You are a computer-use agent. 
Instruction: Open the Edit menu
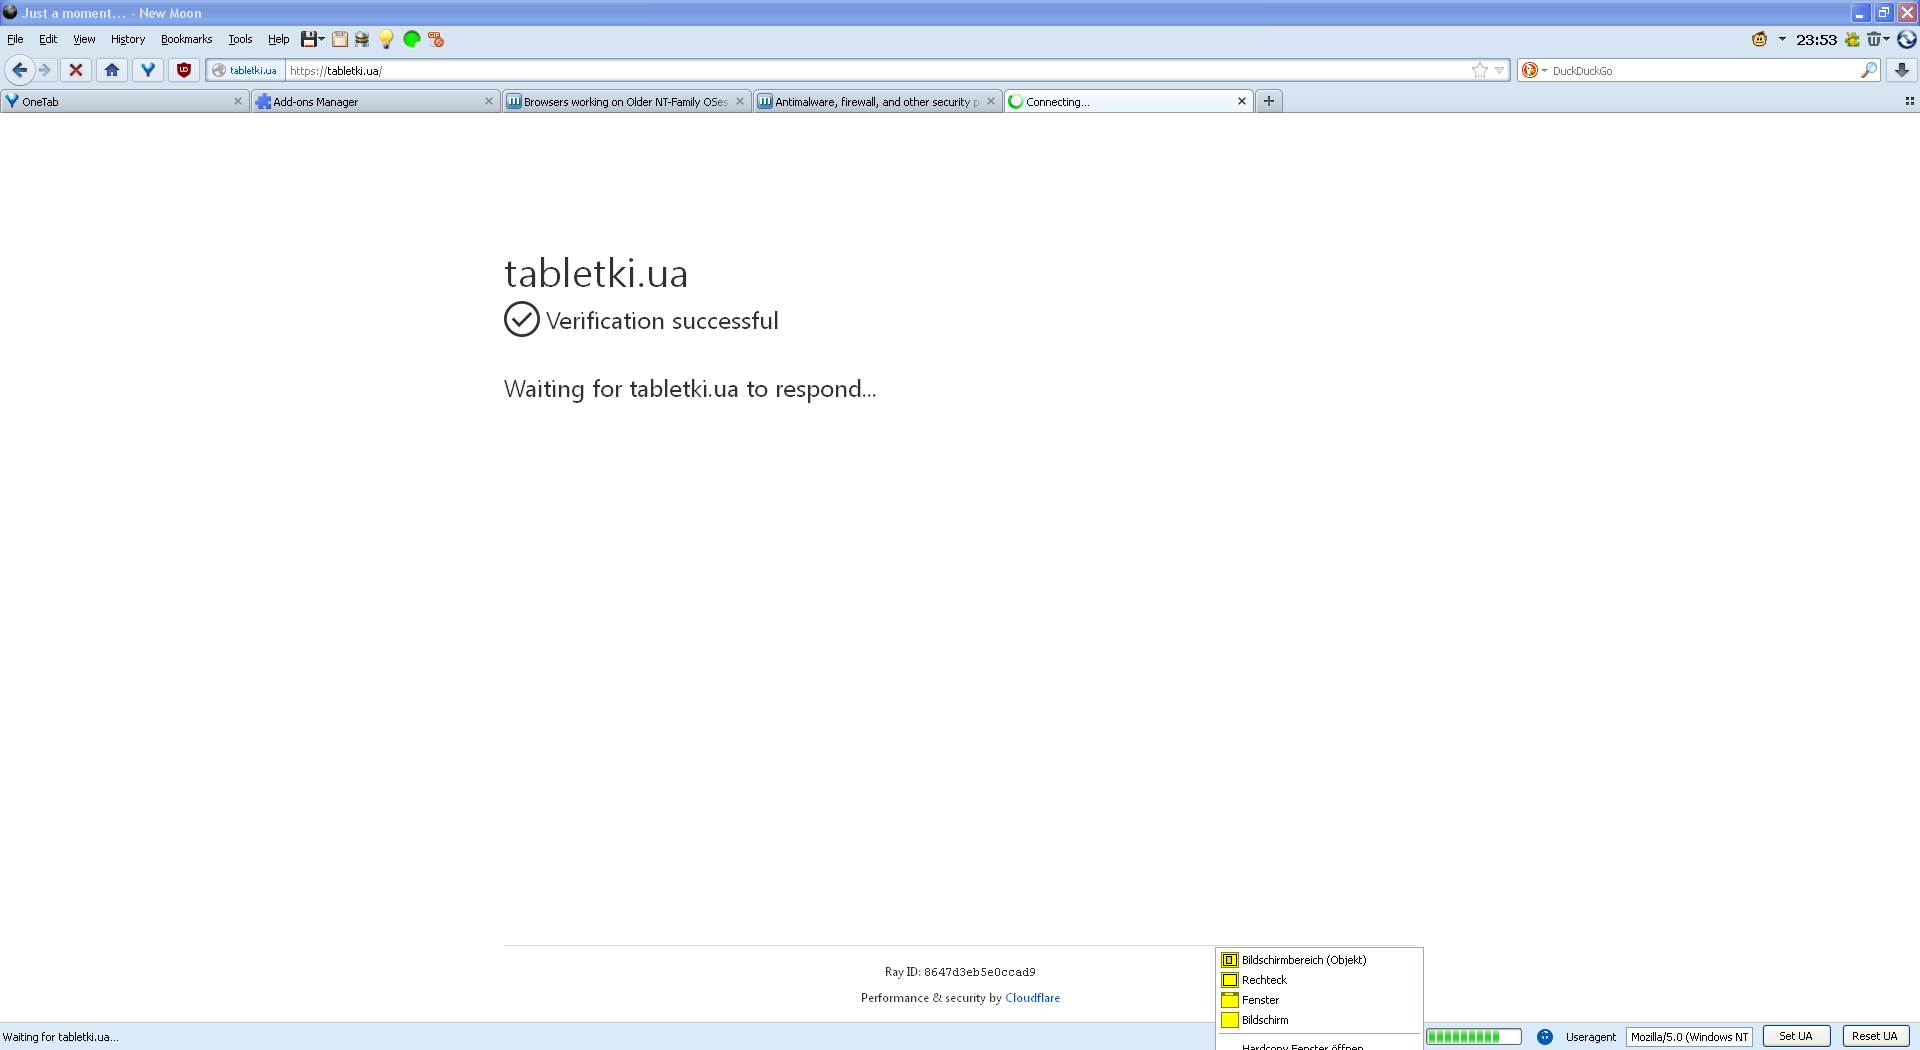(48, 39)
